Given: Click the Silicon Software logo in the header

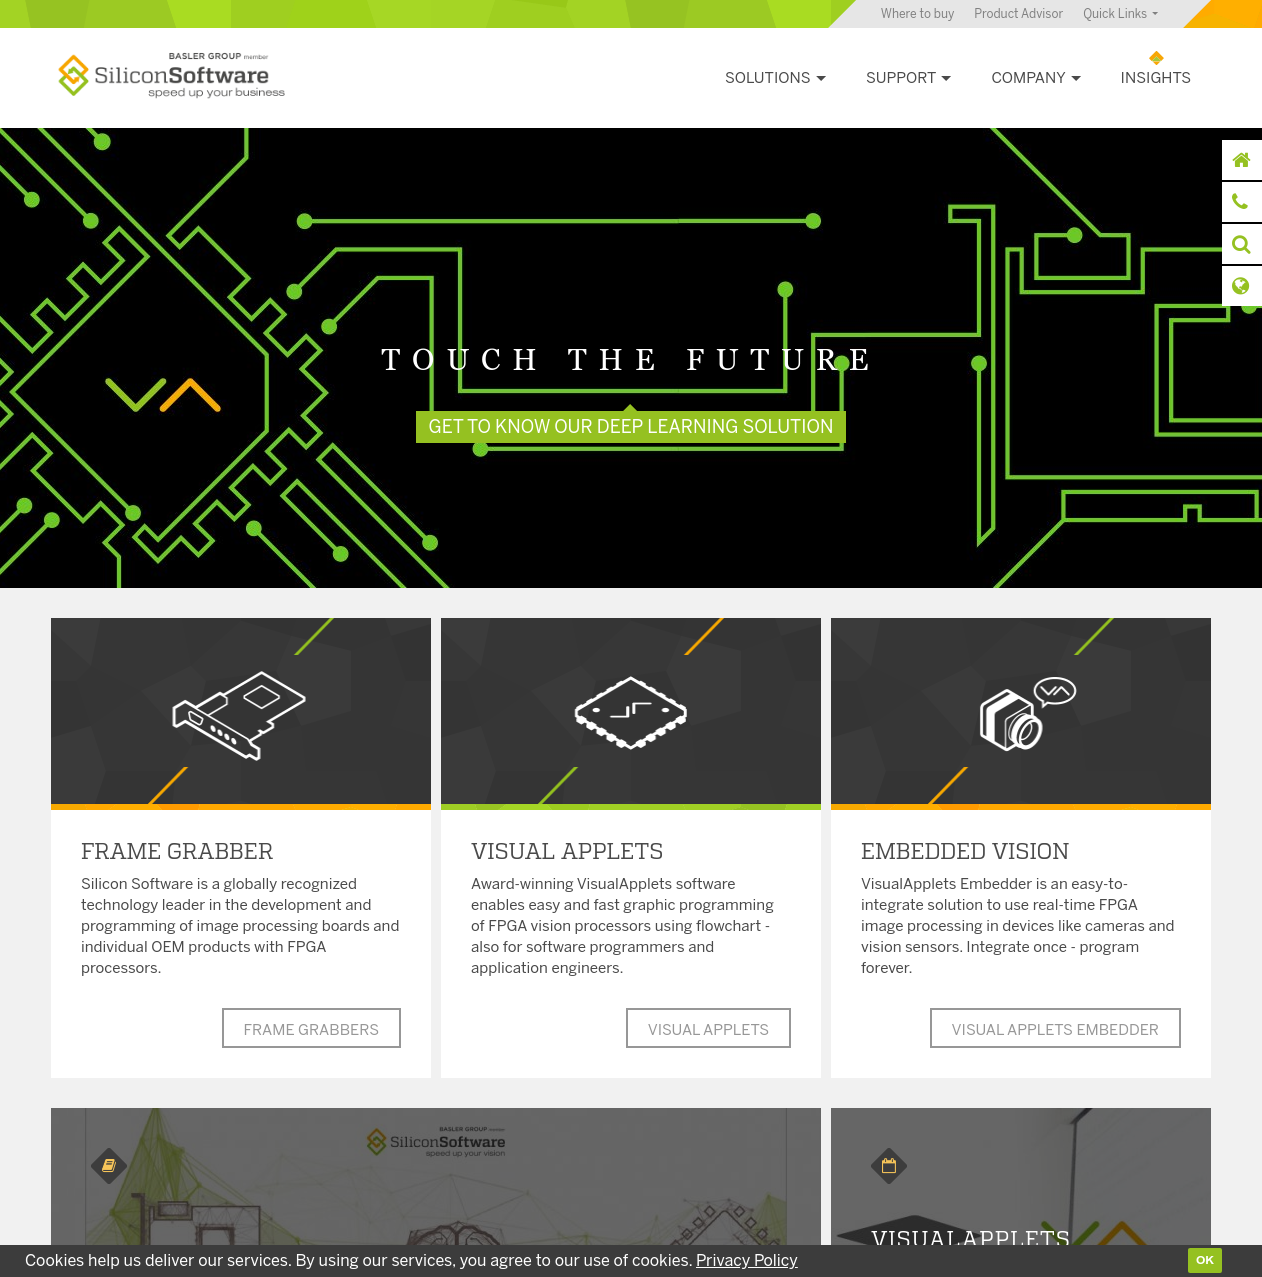Looking at the screenshot, I should coord(171,75).
